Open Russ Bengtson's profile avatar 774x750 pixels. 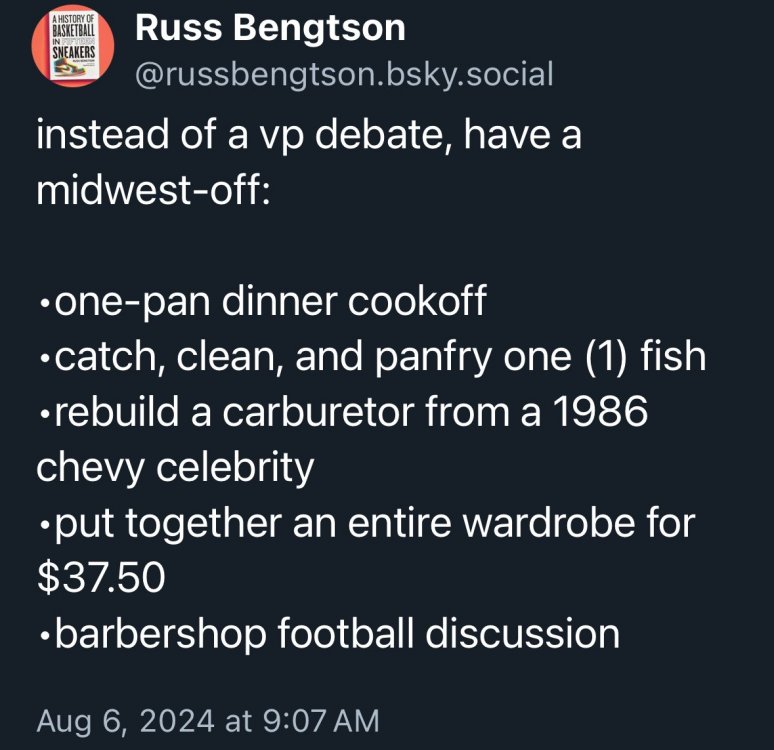point(69,50)
